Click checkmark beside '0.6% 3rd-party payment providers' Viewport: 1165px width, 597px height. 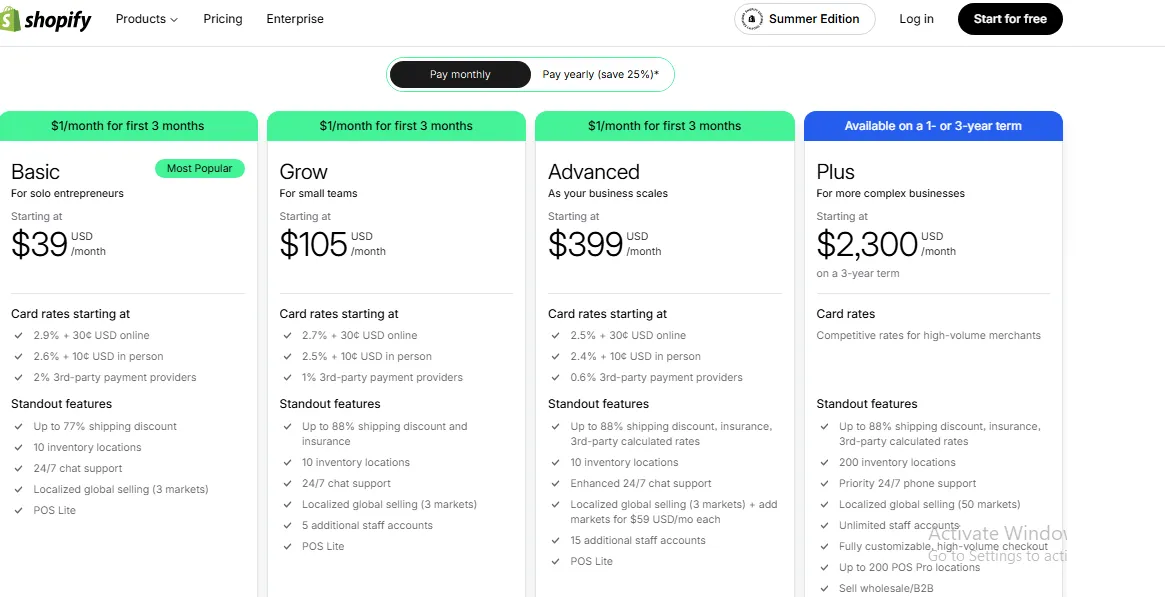click(556, 377)
